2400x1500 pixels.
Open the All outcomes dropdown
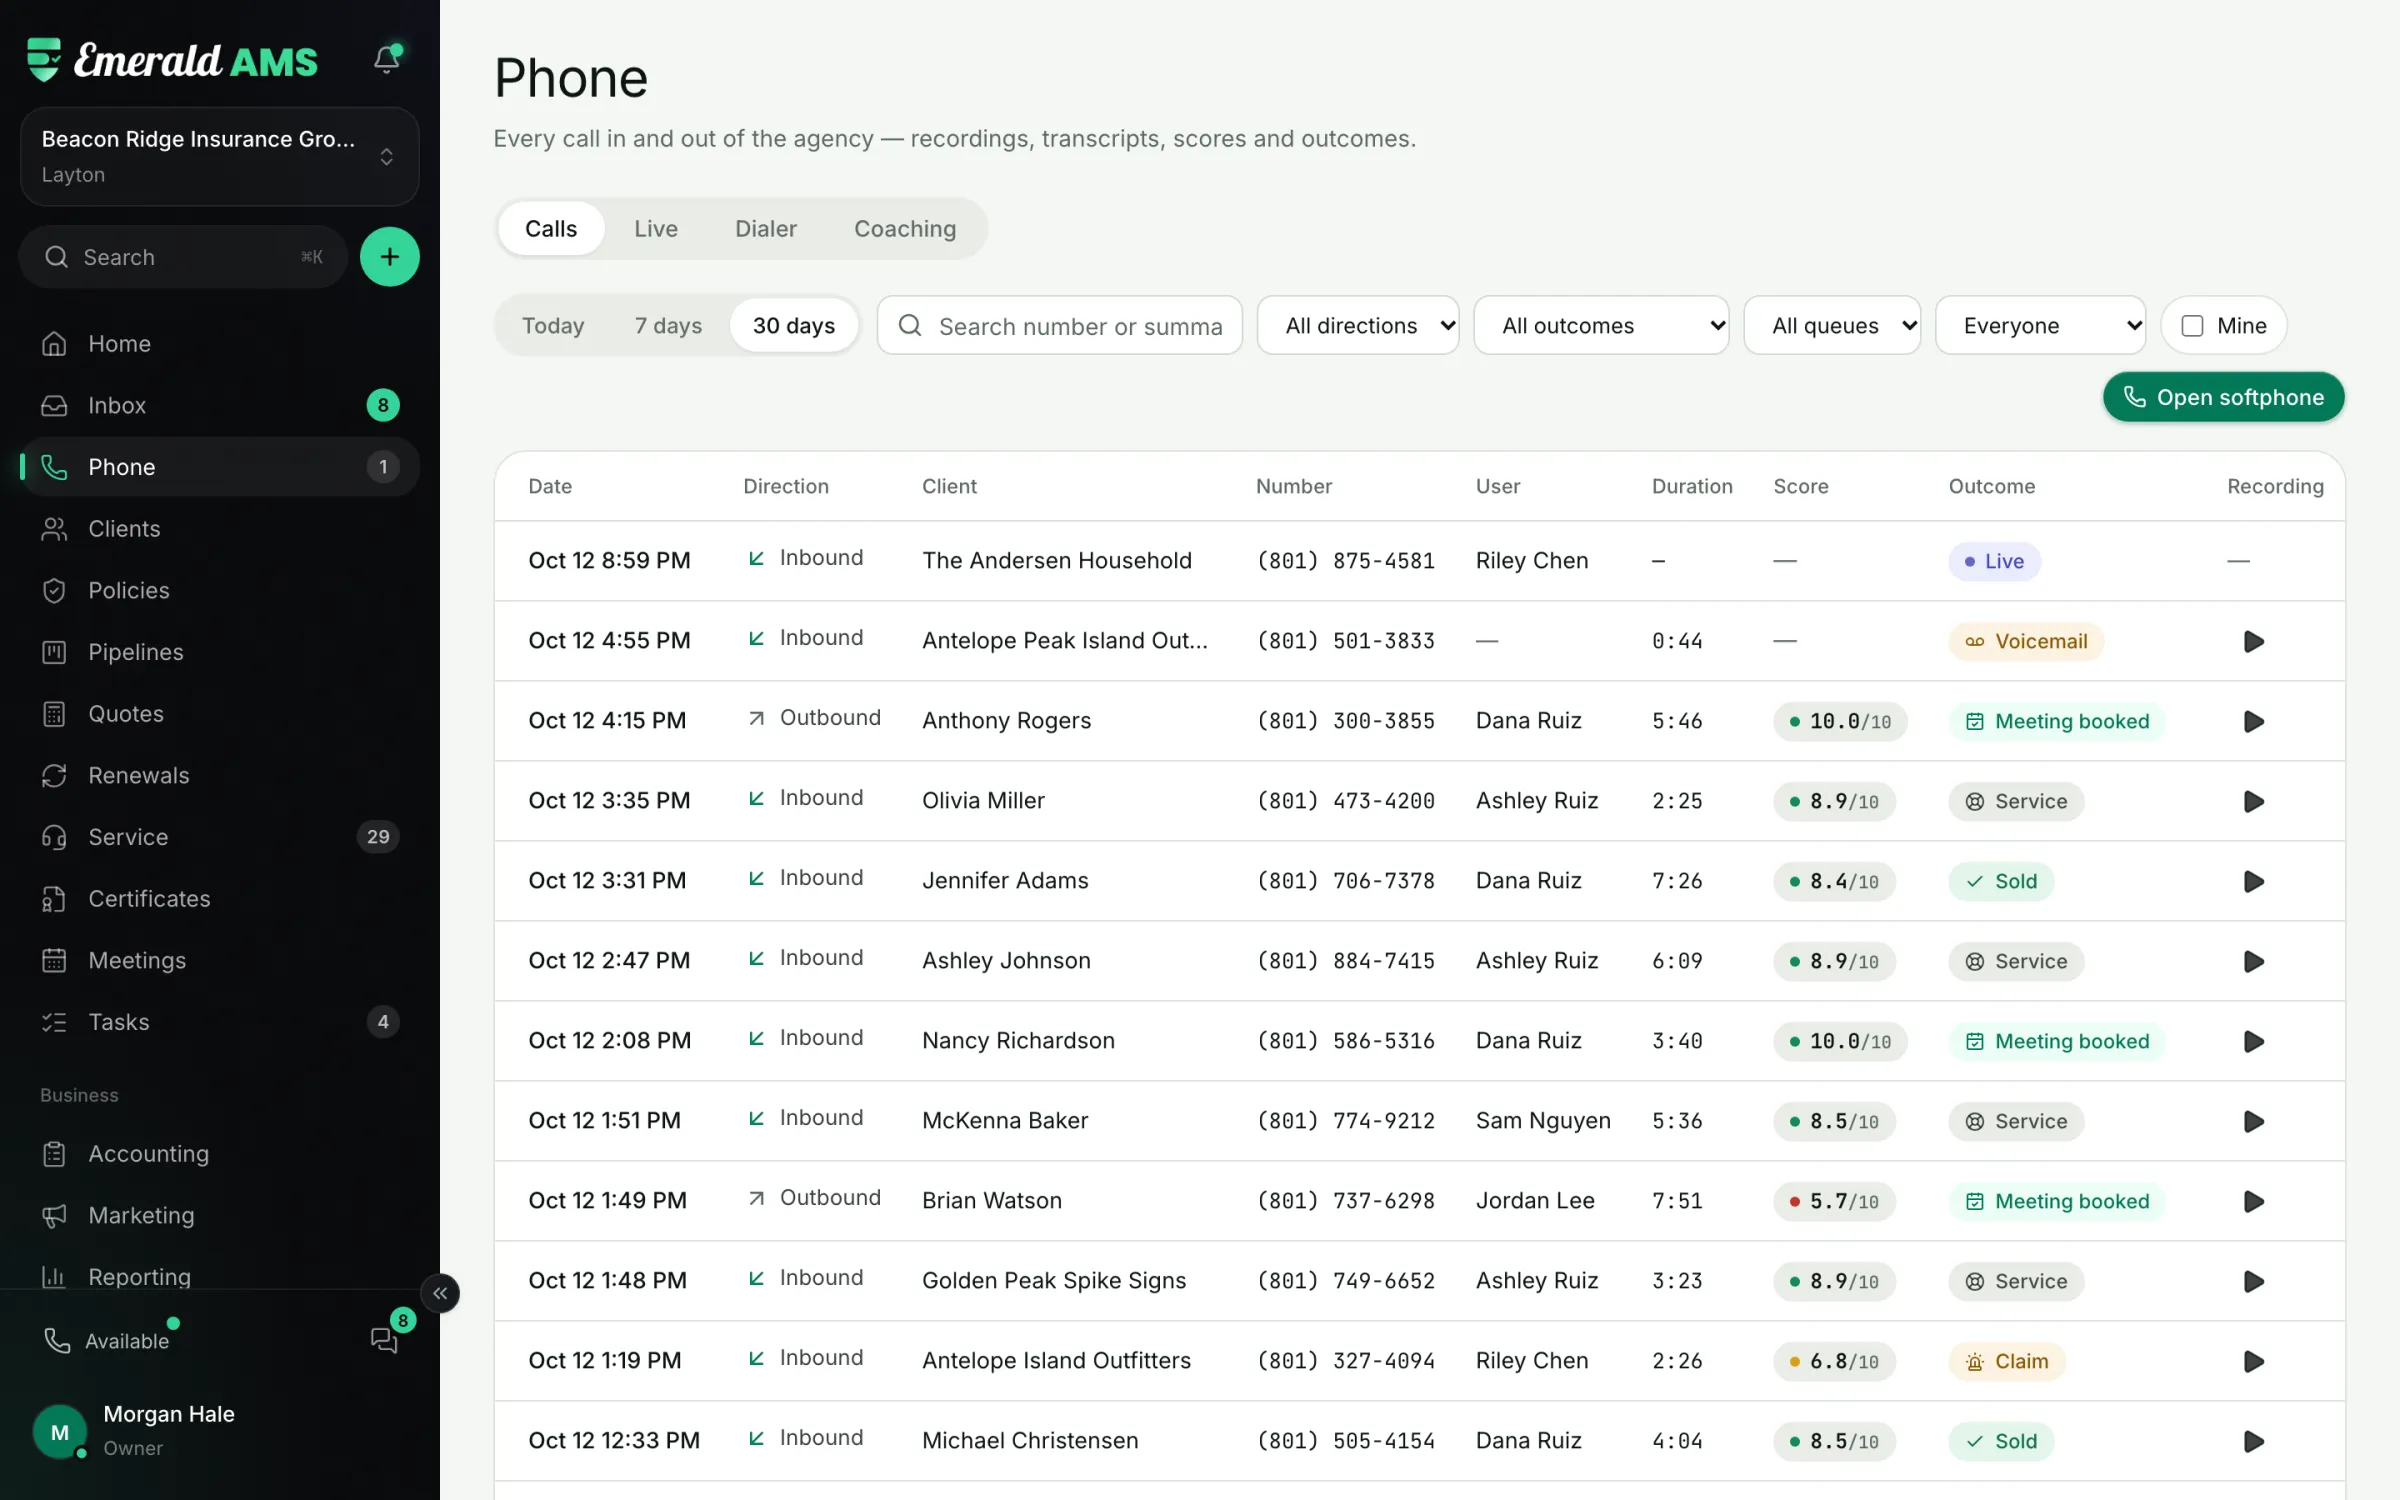[1601, 325]
